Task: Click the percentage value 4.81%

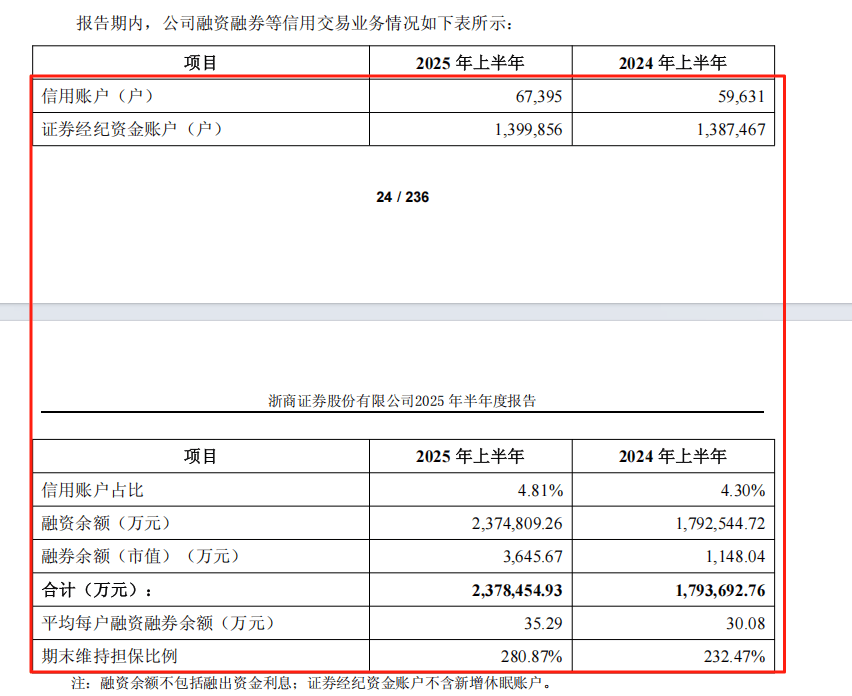Action: tap(540, 490)
